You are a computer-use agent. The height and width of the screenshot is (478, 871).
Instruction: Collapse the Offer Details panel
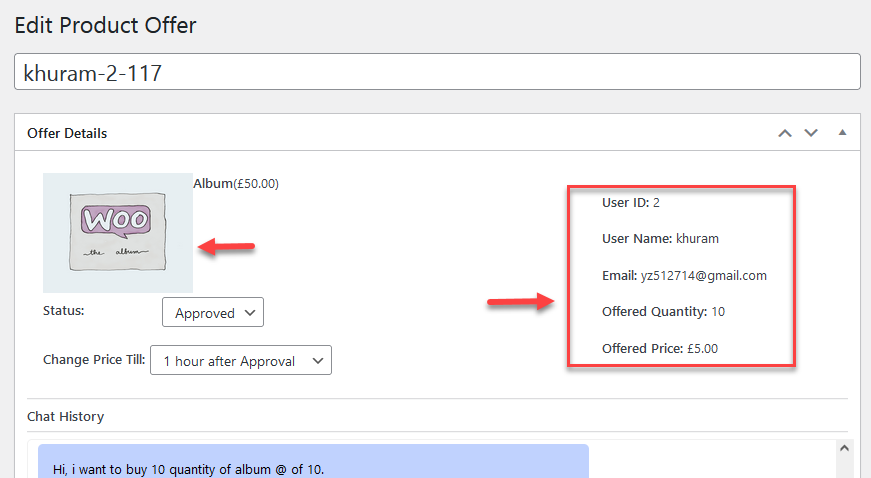(842, 133)
